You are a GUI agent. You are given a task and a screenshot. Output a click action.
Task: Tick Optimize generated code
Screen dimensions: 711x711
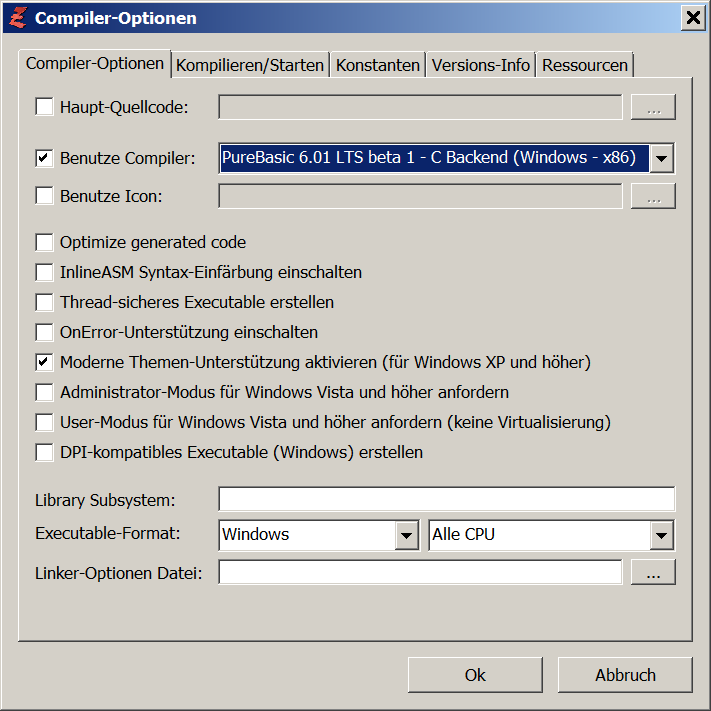coord(44,242)
